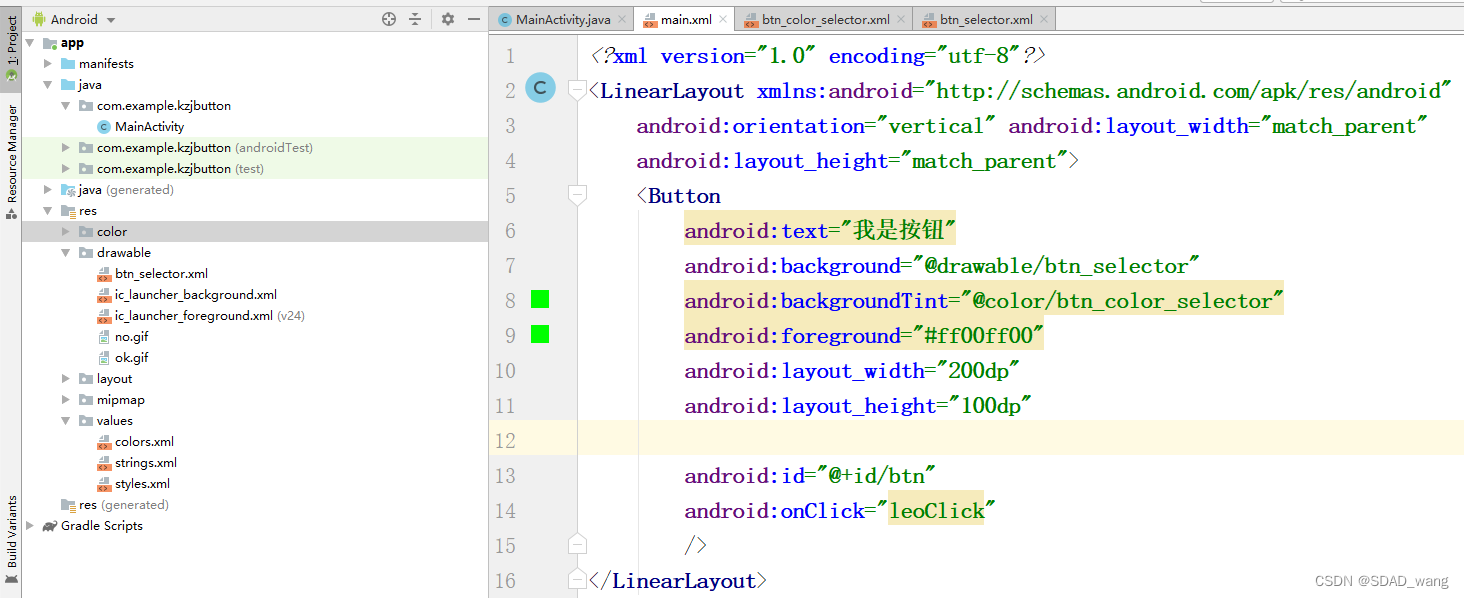Select the res (generated) folder
This screenshot has height=598, width=1464.
coord(124,505)
